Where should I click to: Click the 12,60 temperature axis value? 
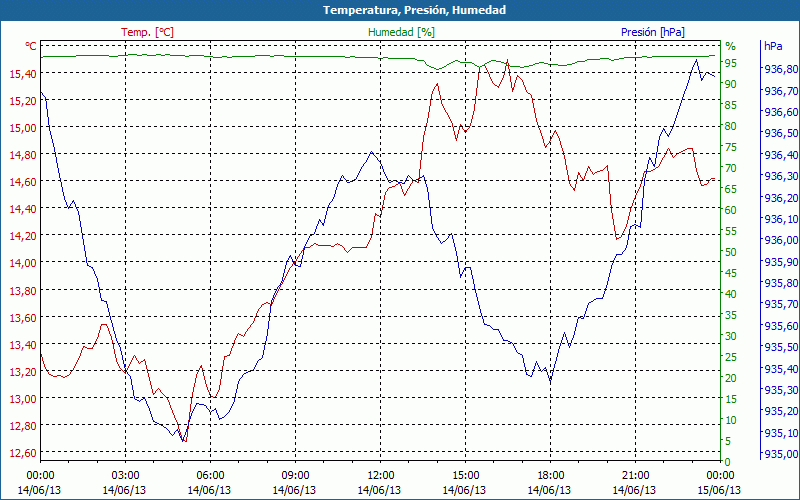coord(23,453)
